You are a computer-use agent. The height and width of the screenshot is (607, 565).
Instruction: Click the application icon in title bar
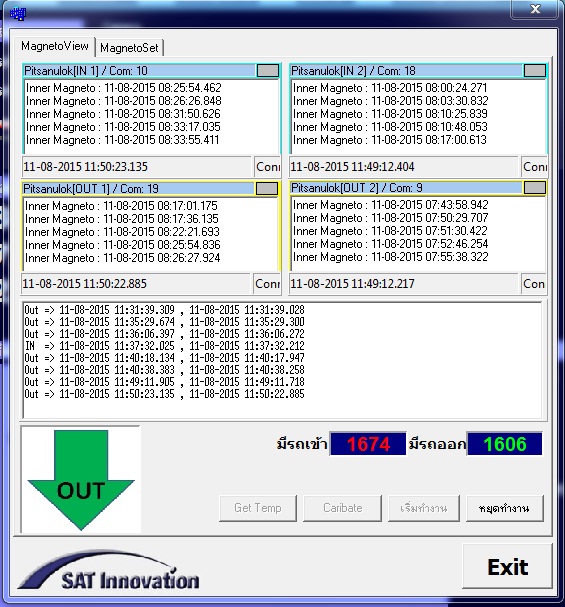pyautogui.click(x=18, y=14)
